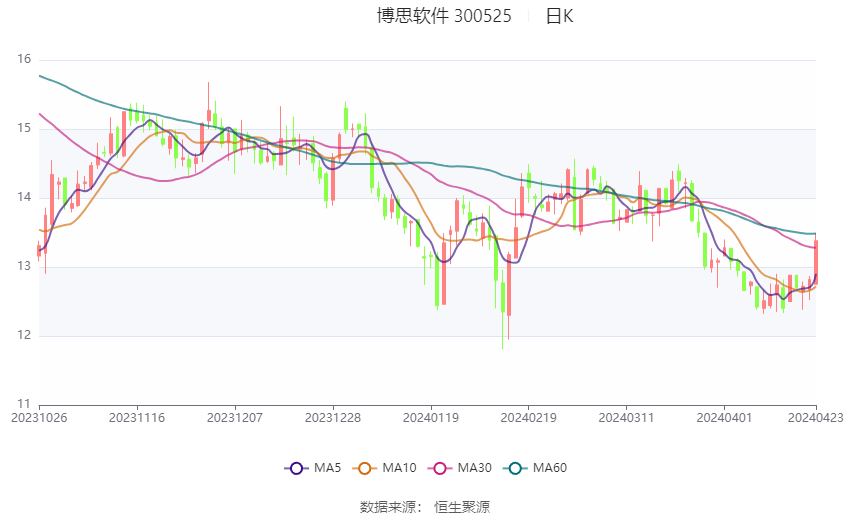
Task: Click the chart title 博思软件 300525
Action: click(444, 16)
